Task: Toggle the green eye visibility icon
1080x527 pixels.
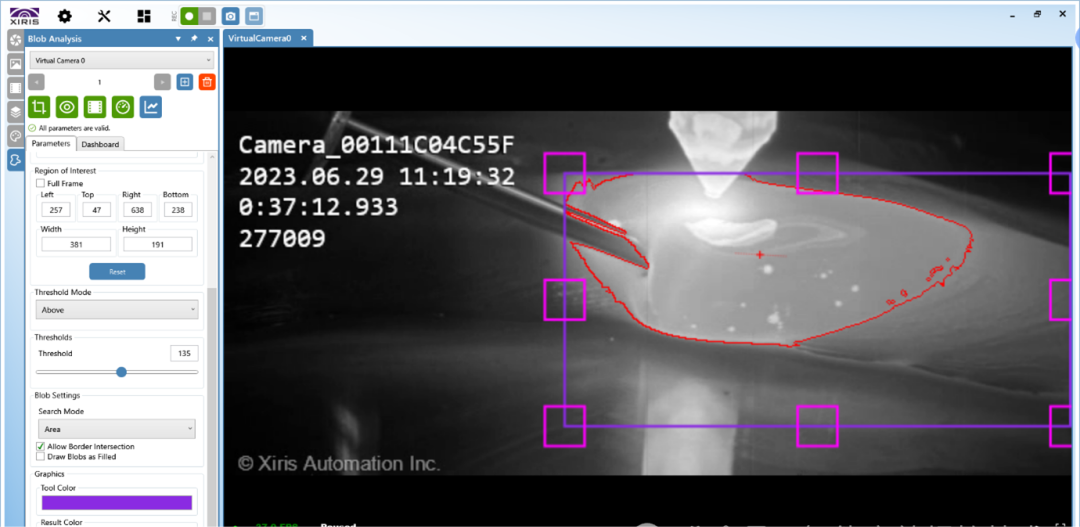Action: pos(67,107)
